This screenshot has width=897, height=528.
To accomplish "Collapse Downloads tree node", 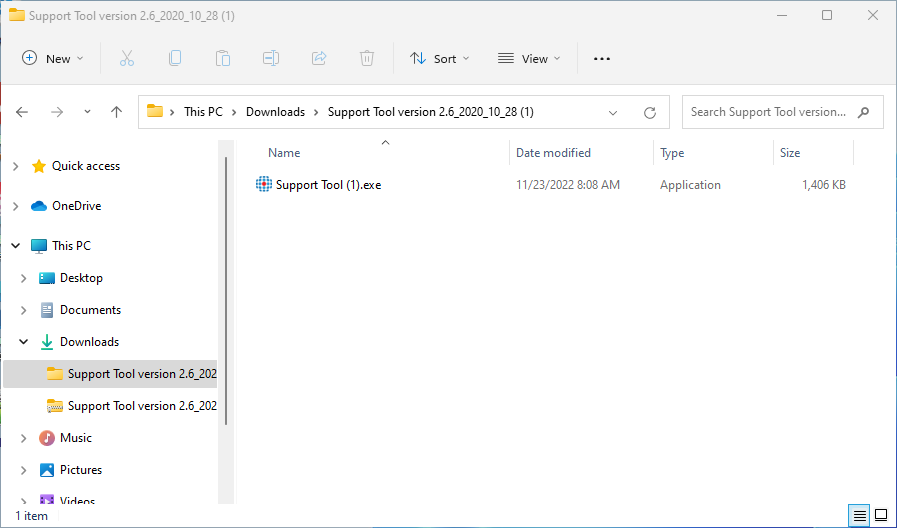I will coord(23,342).
